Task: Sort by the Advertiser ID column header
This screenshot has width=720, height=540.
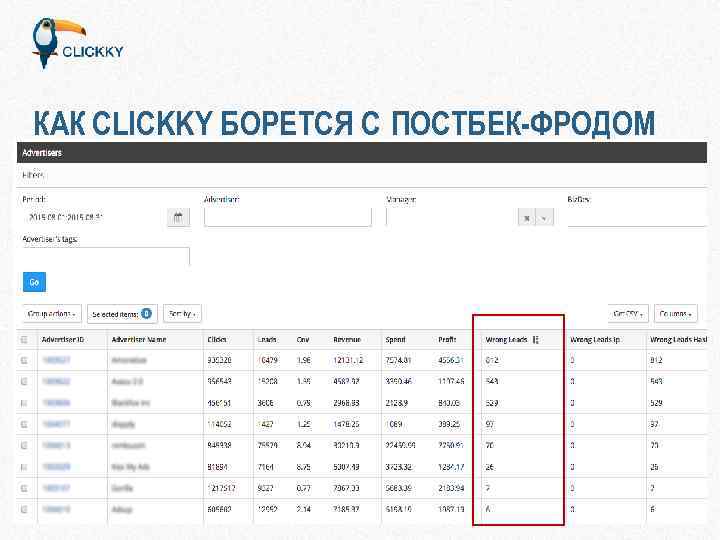Action: 63,340
